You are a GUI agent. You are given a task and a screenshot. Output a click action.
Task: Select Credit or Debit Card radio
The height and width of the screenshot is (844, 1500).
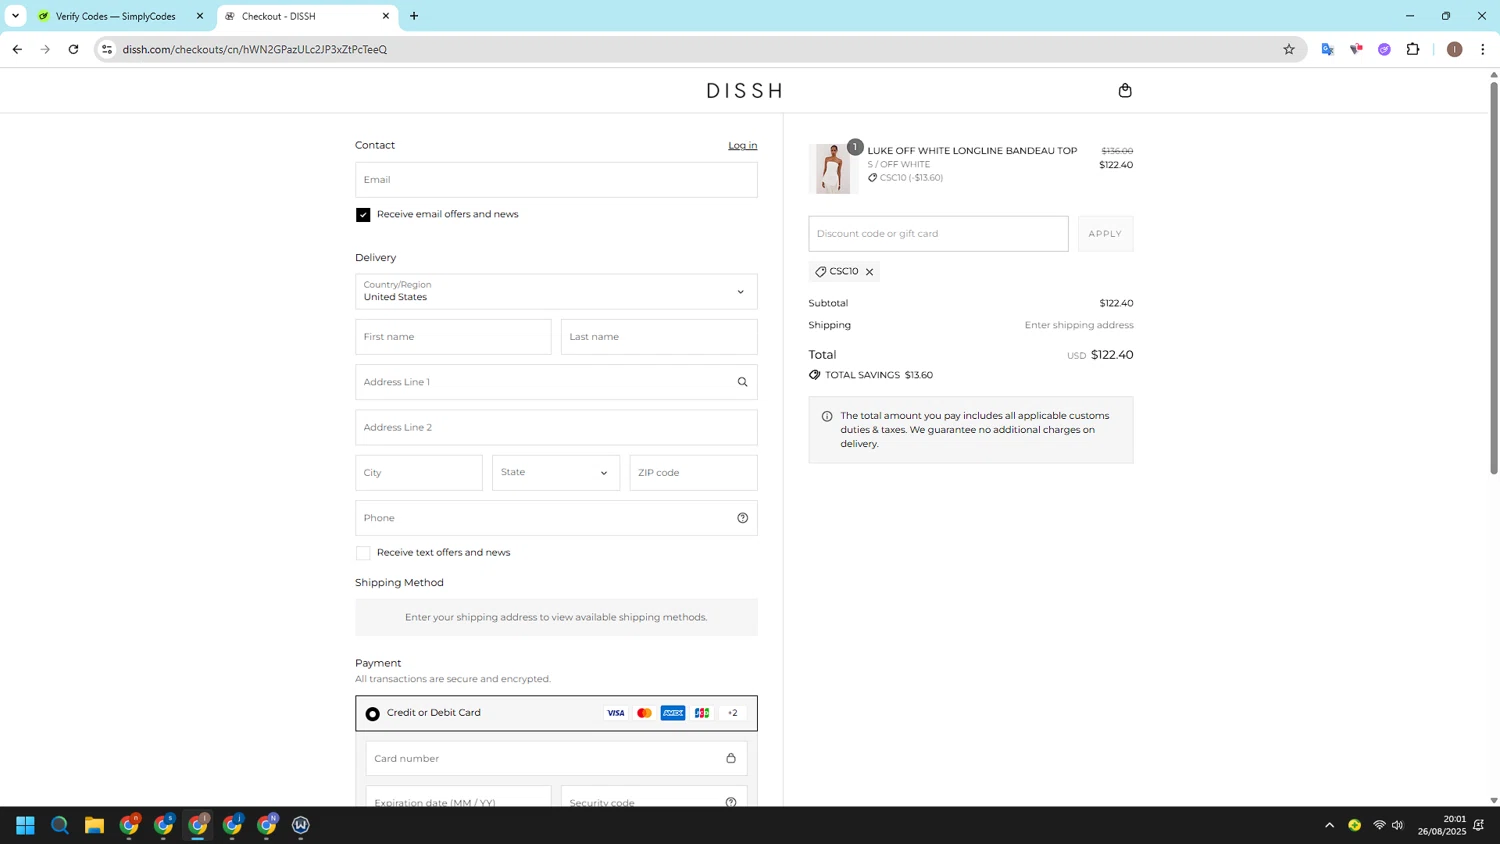click(x=373, y=714)
